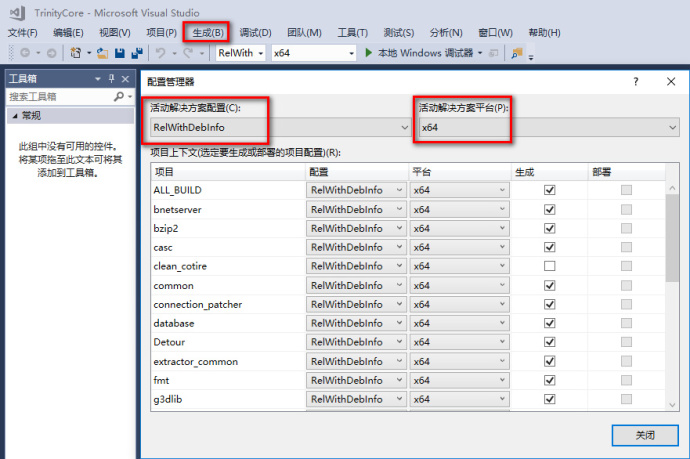The height and width of the screenshot is (459, 690).
Task: Toggle the build checkbox for database
Action: tap(548, 323)
